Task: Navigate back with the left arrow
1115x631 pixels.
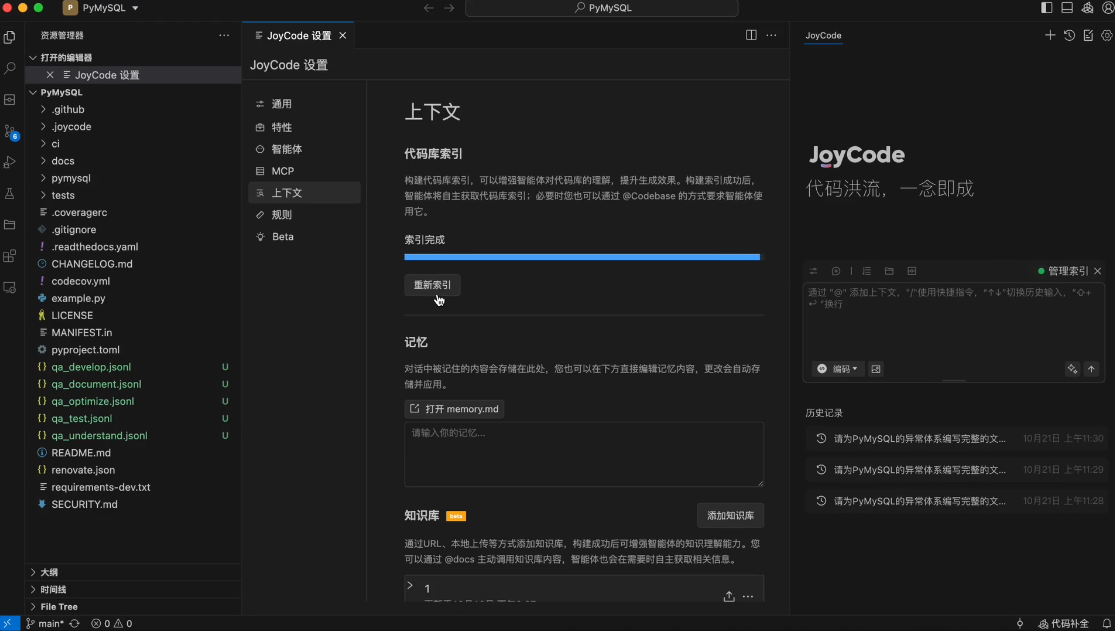Action: (x=429, y=8)
